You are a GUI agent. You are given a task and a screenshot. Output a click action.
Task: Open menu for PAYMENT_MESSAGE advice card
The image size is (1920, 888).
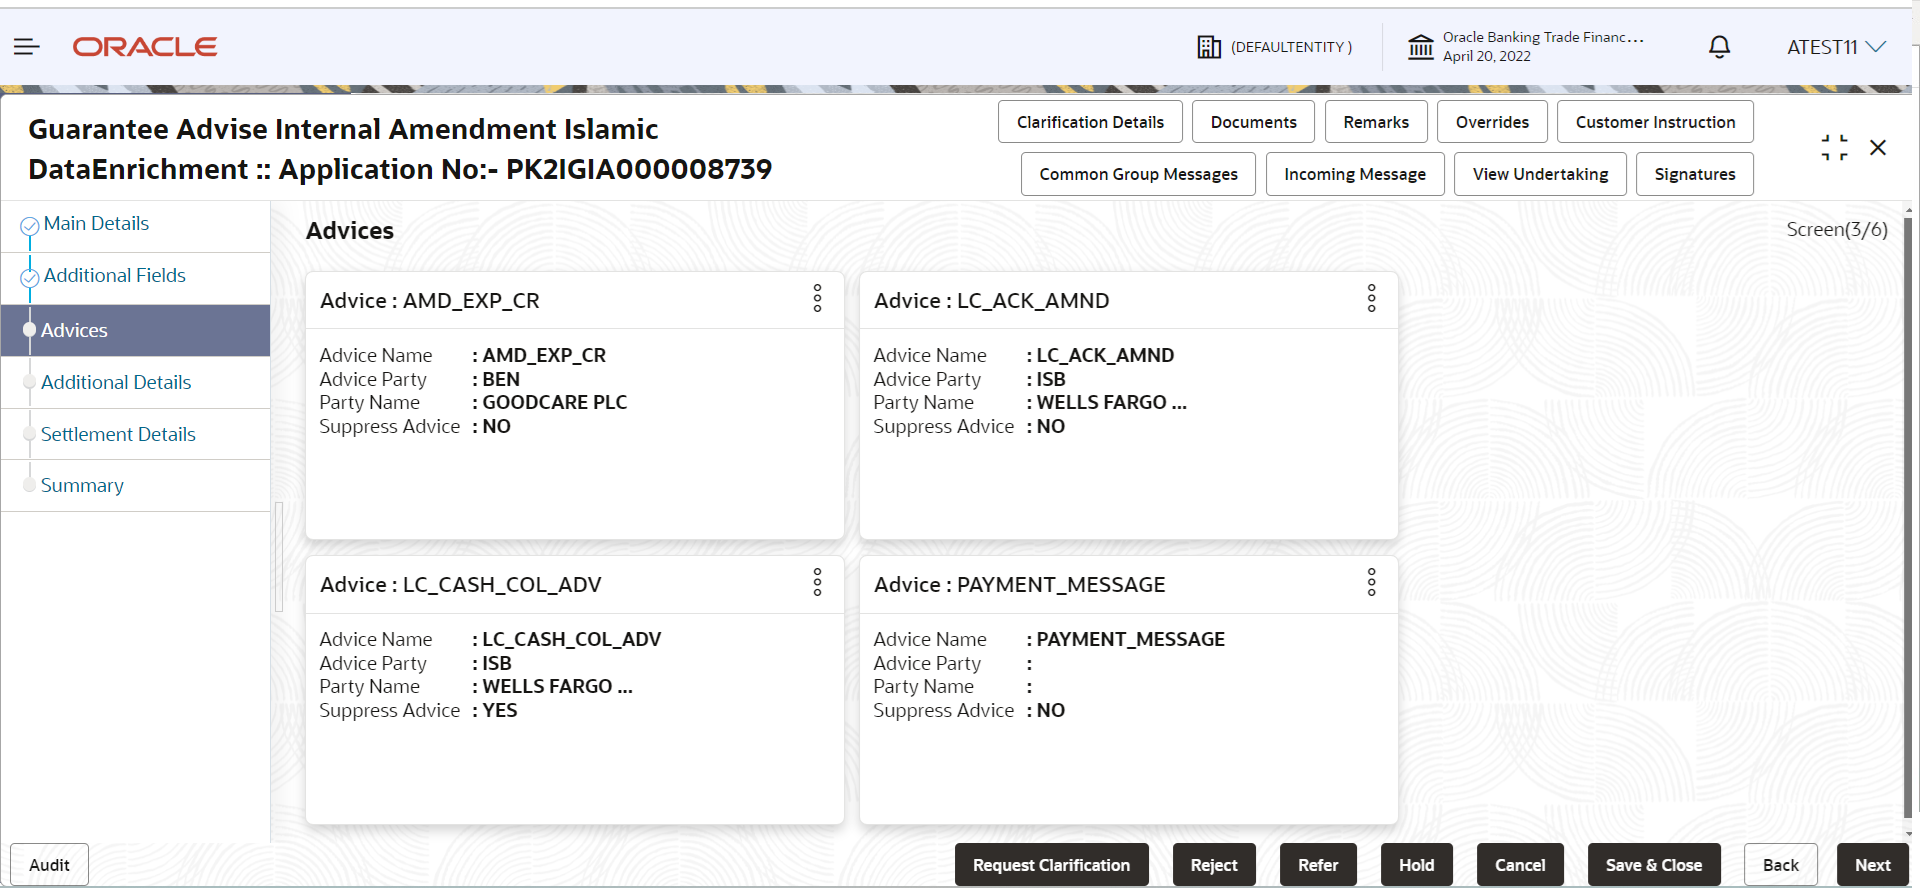[x=1371, y=582]
